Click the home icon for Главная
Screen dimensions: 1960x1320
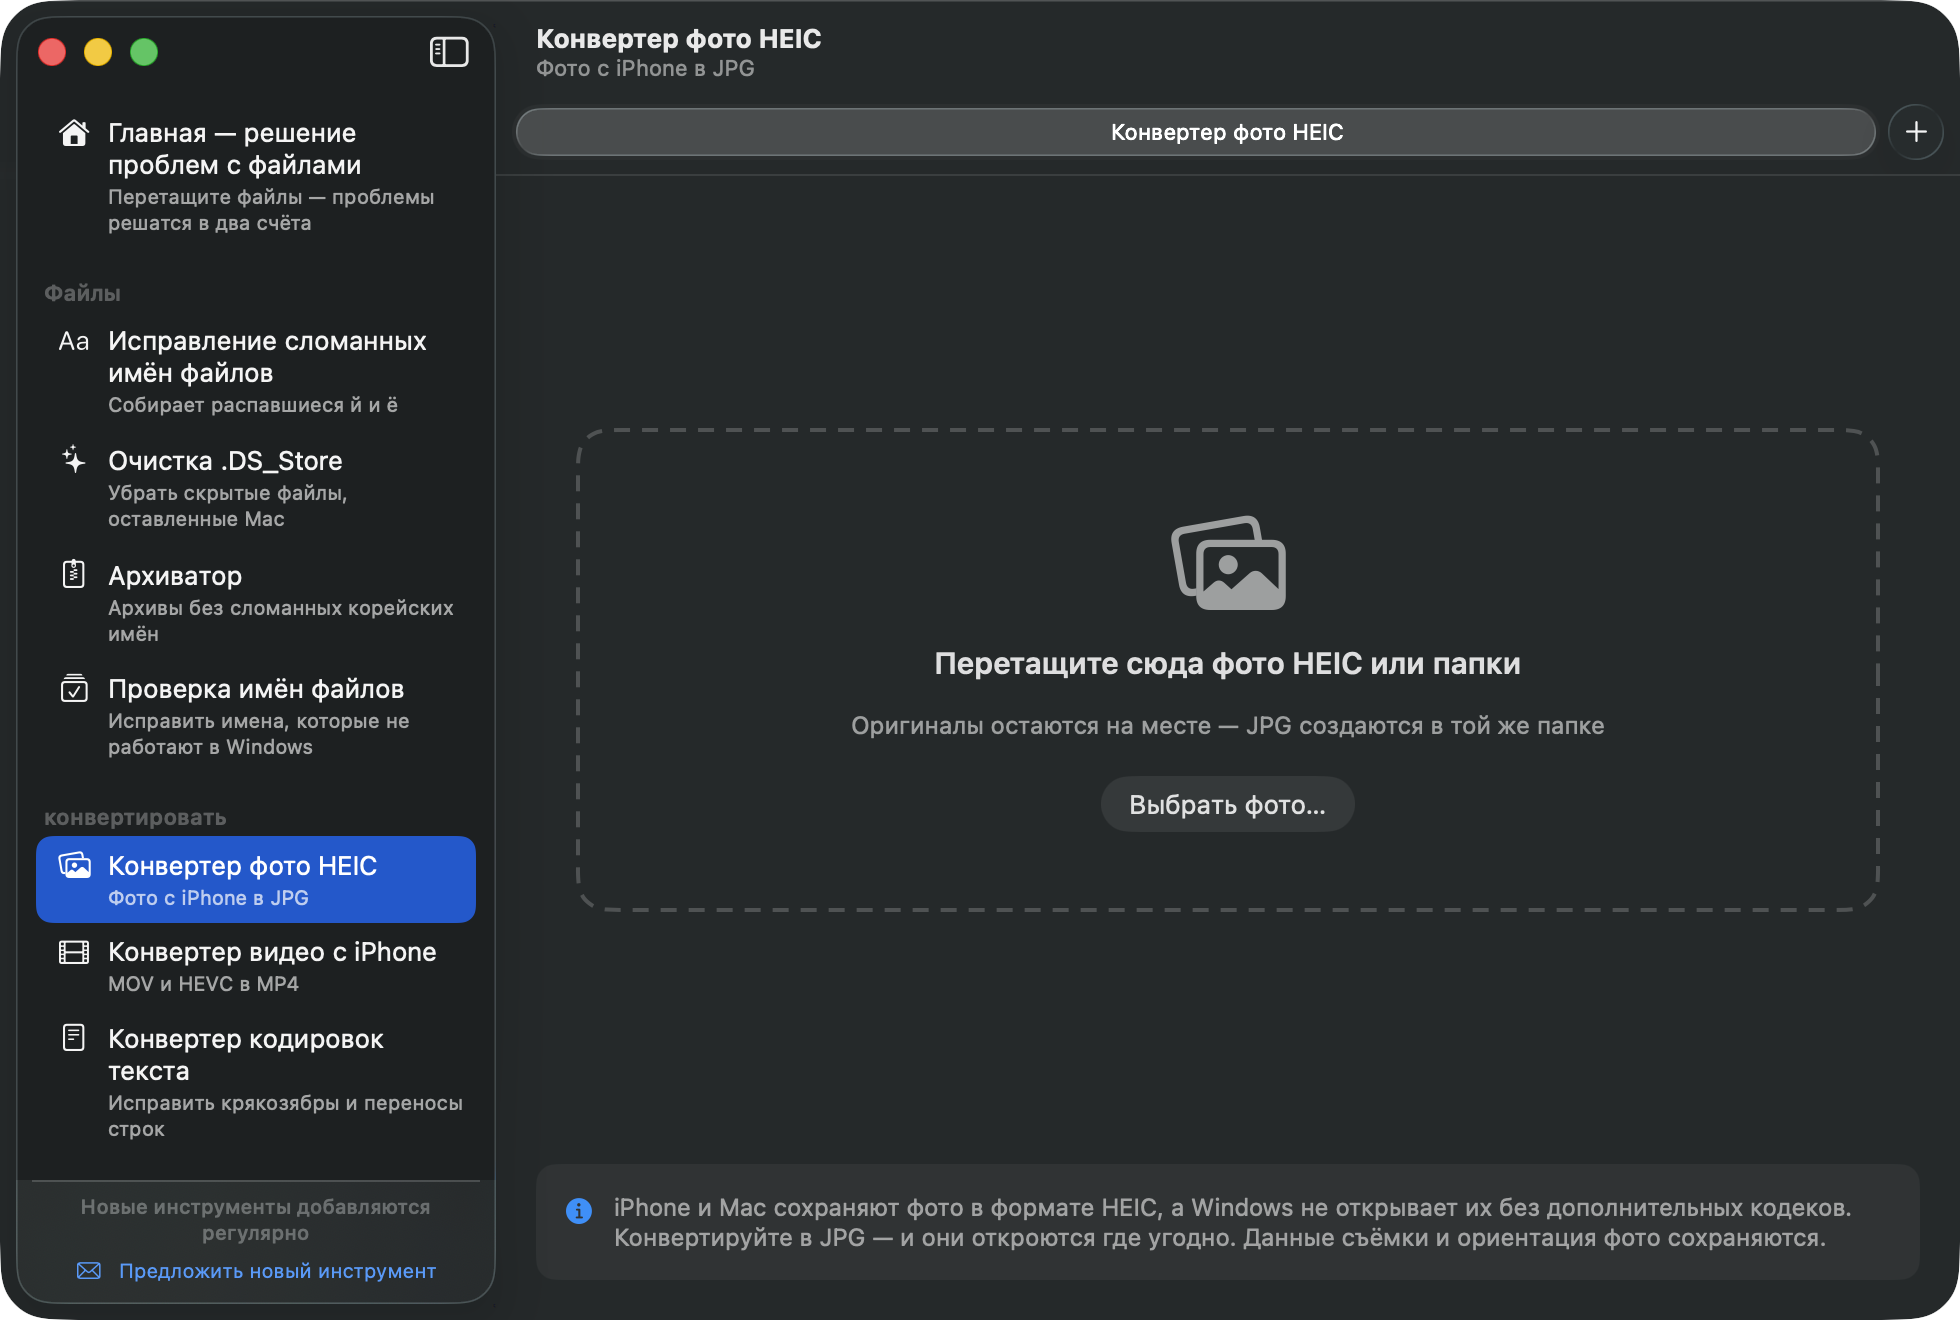click(74, 133)
